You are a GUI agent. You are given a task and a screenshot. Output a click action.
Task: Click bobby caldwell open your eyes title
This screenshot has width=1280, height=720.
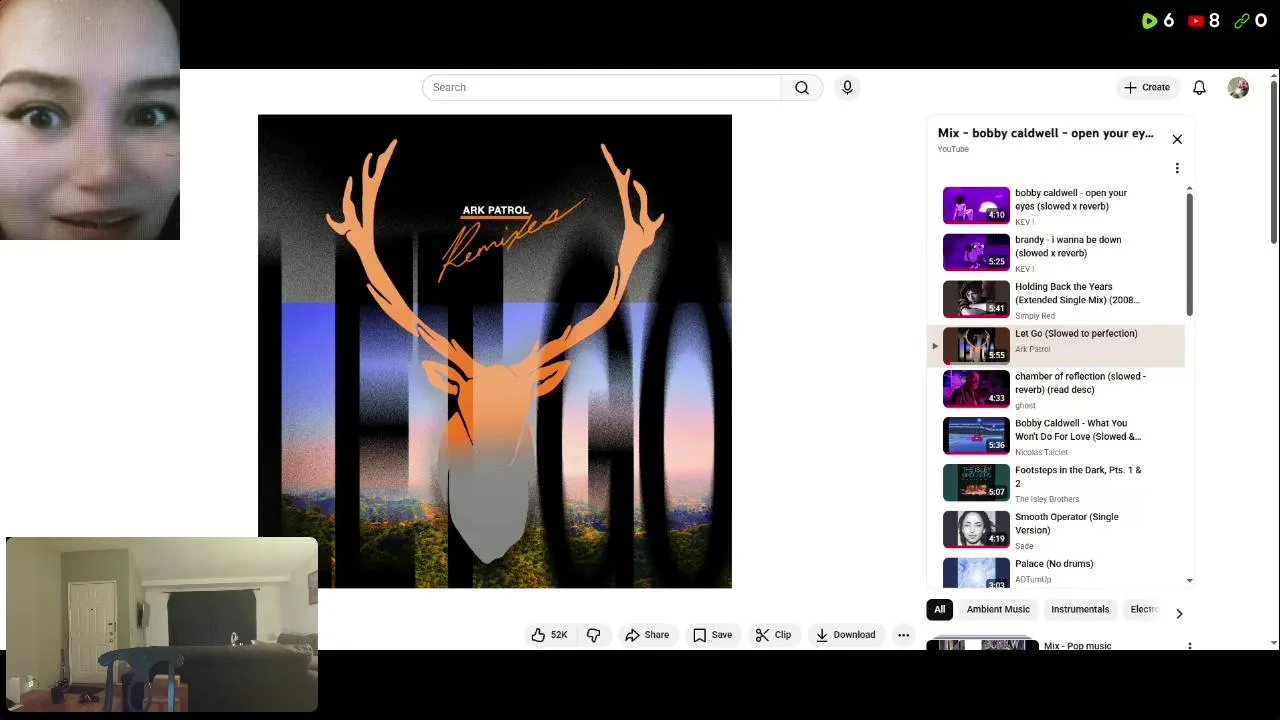coord(1071,200)
